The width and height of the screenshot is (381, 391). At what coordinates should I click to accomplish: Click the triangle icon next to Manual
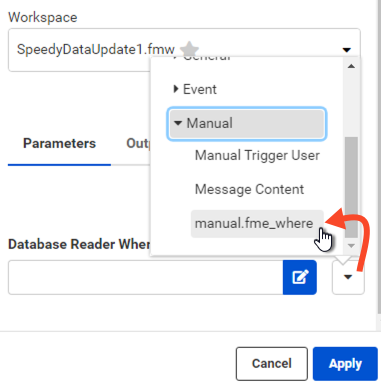point(178,123)
